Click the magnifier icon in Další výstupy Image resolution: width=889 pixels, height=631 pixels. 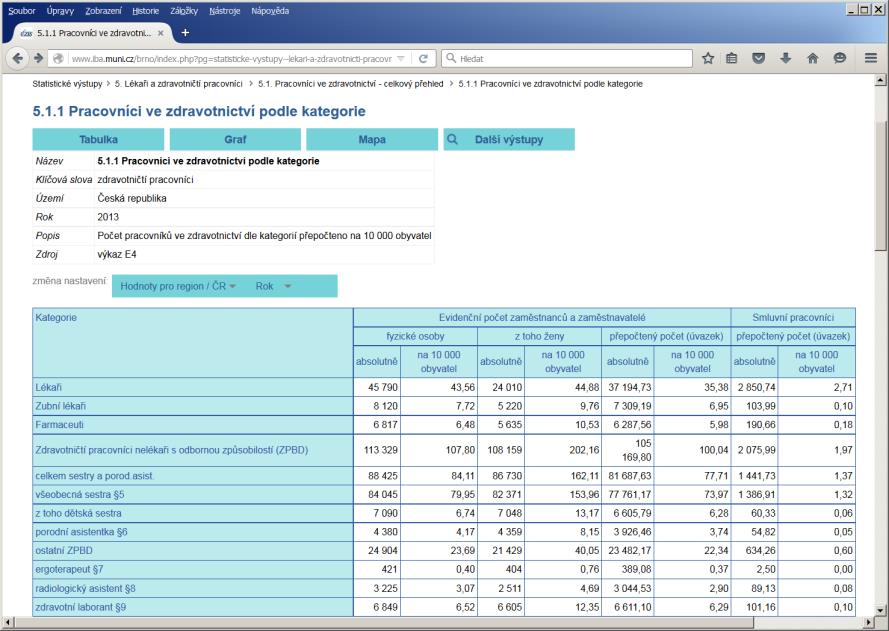click(452, 139)
